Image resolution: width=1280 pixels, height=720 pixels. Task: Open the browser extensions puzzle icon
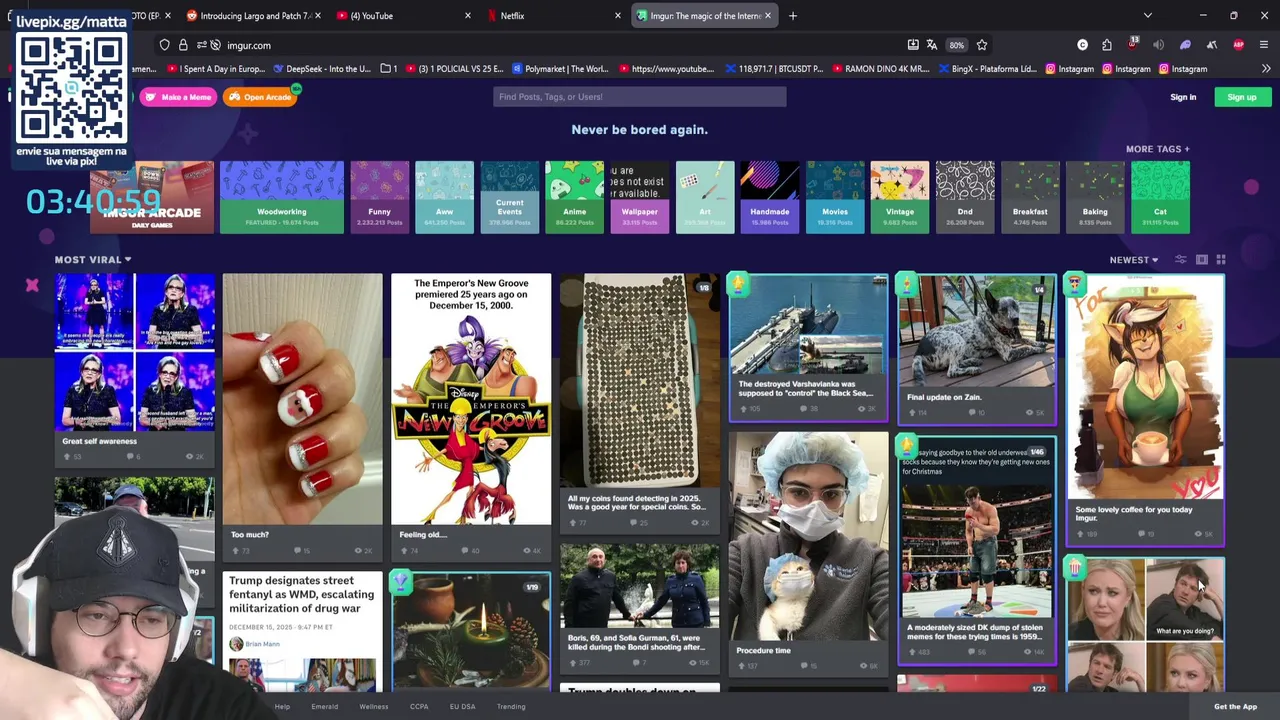pyautogui.click(x=1107, y=45)
